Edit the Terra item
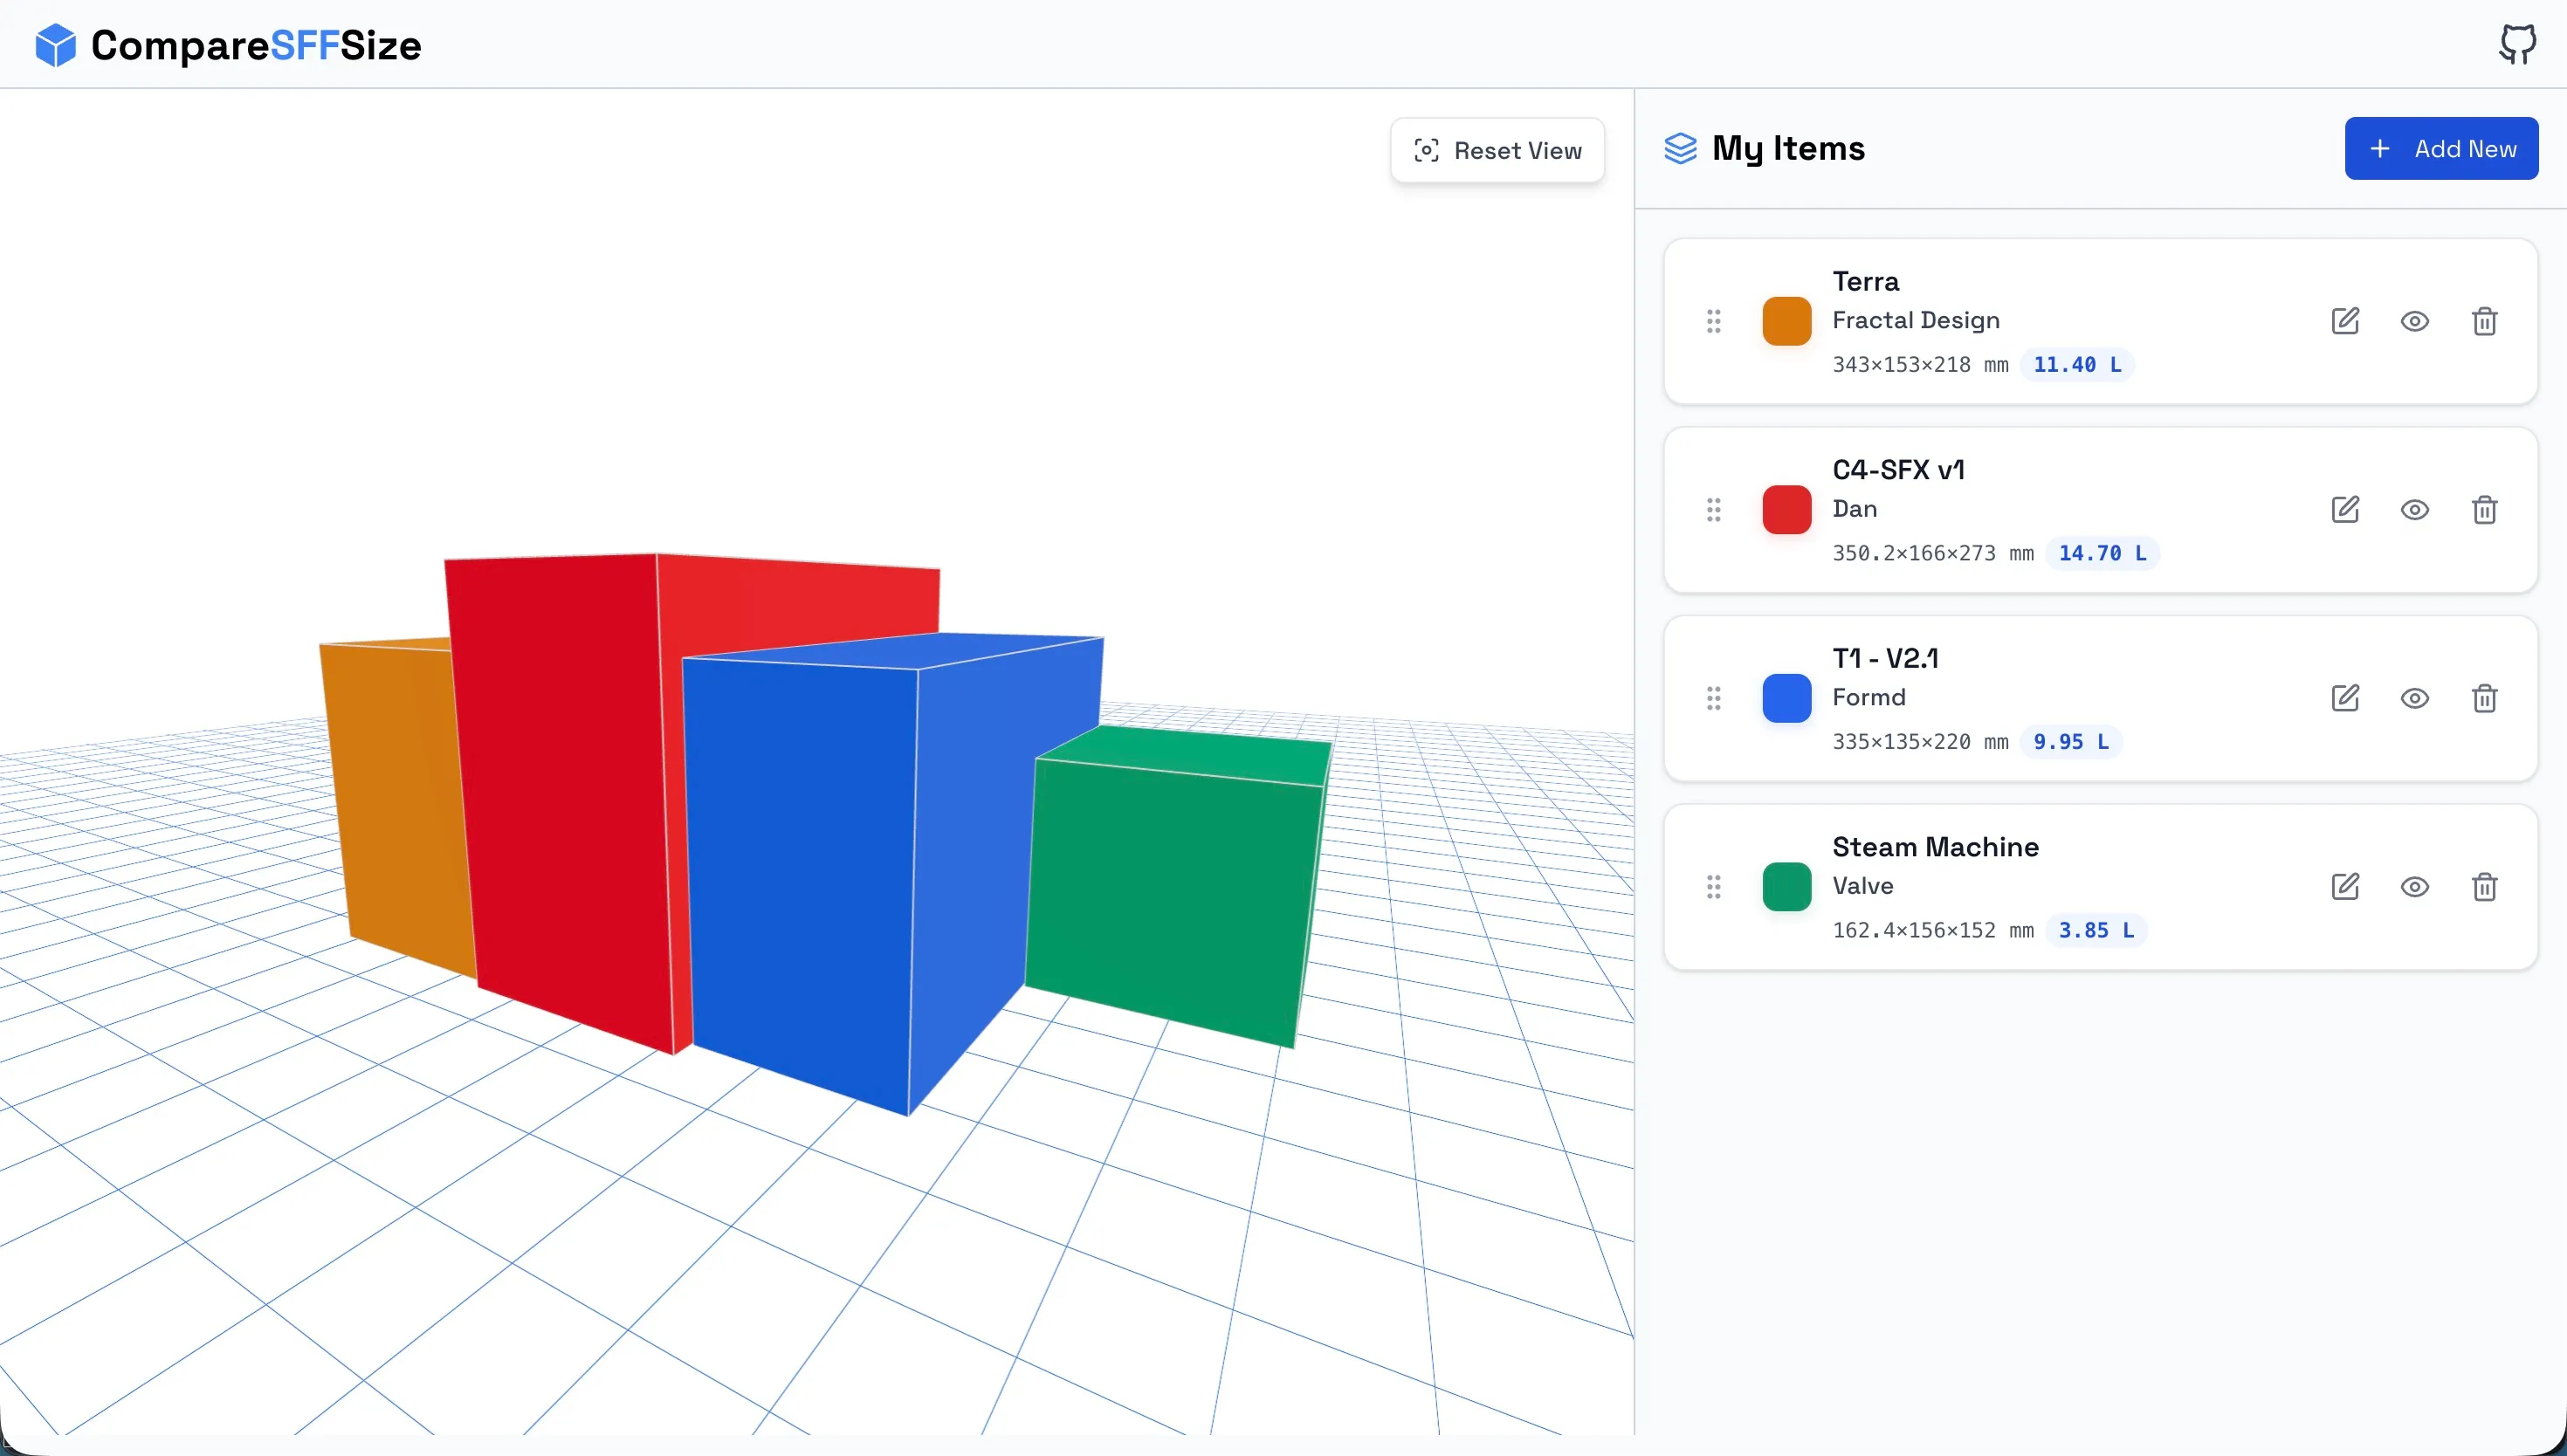2567x1456 pixels. [x=2345, y=321]
